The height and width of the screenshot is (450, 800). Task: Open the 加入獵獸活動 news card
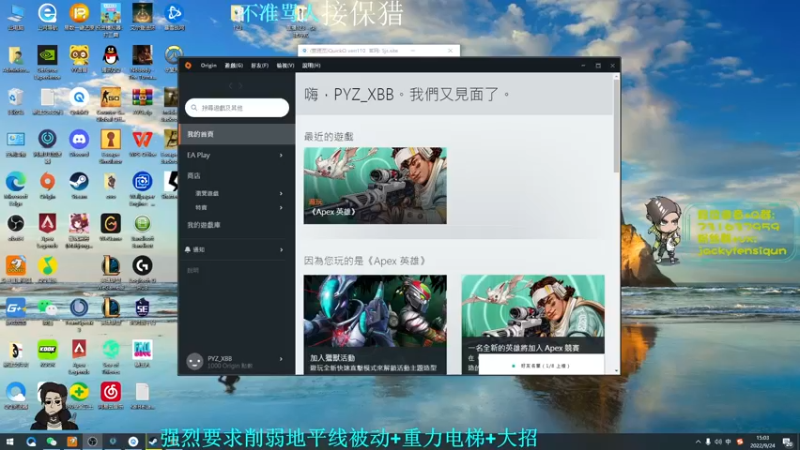pyautogui.click(x=375, y=324)
